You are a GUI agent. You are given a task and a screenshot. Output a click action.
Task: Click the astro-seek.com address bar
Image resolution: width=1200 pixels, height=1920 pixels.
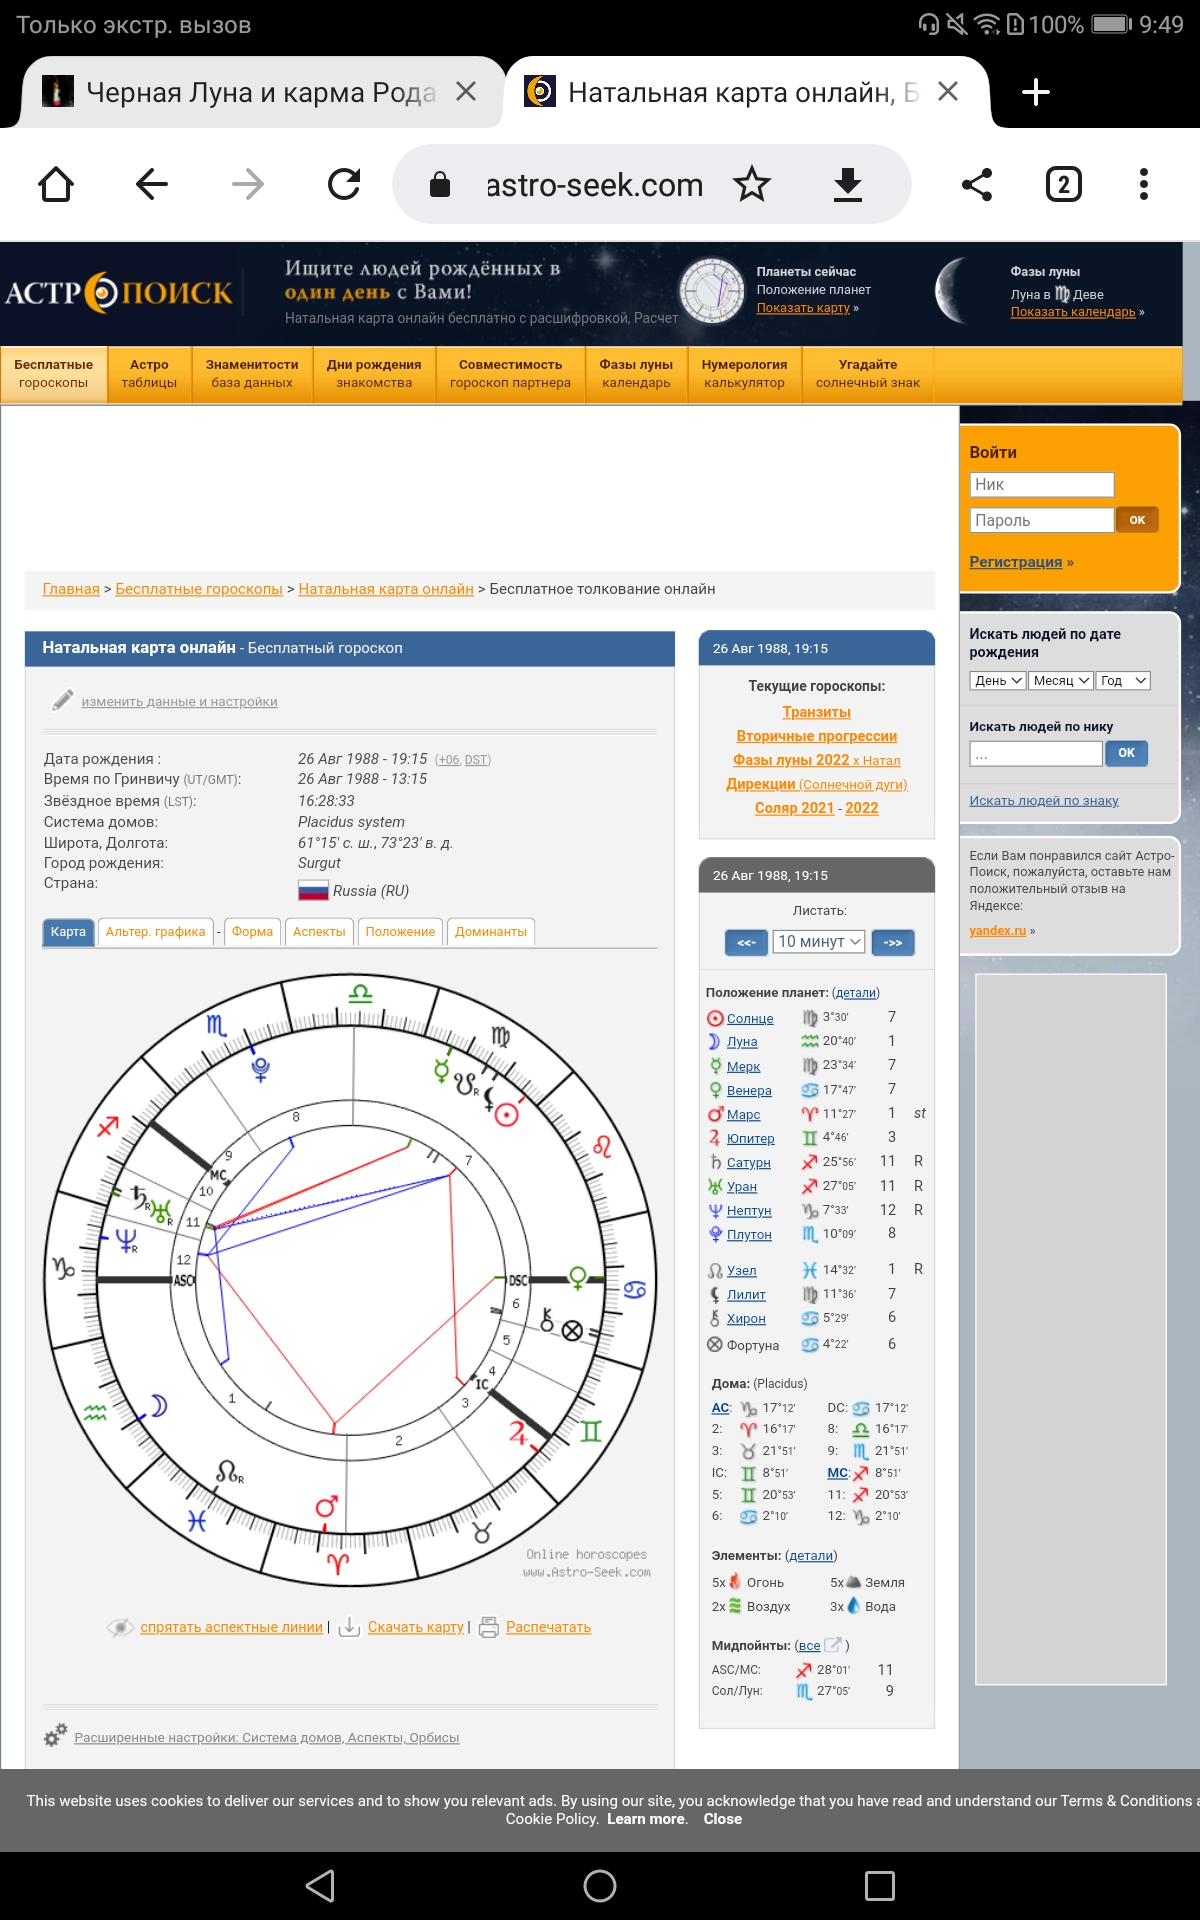[x=594, y=184]
